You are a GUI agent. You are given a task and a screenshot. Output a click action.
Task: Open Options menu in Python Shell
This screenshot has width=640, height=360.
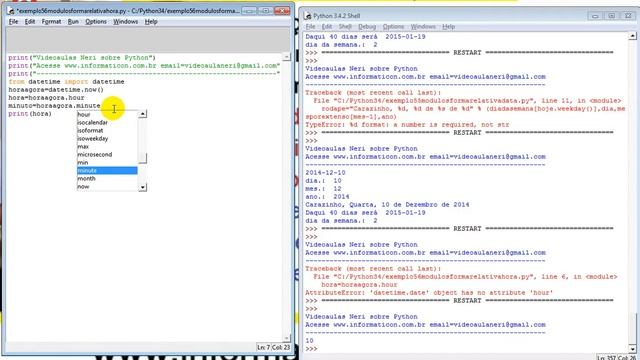click(393, 27)
